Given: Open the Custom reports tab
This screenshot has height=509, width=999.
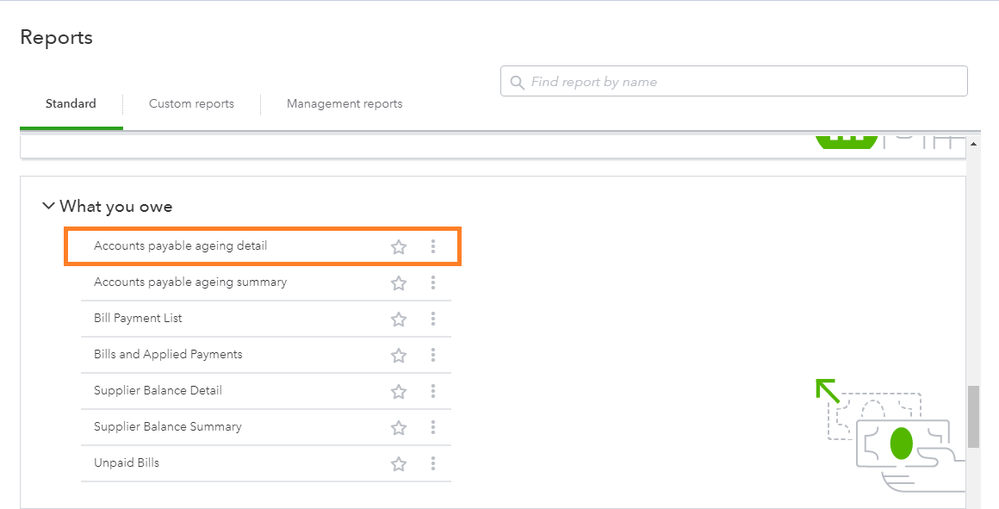Looking at the screenshot, I should click(191, 103).
